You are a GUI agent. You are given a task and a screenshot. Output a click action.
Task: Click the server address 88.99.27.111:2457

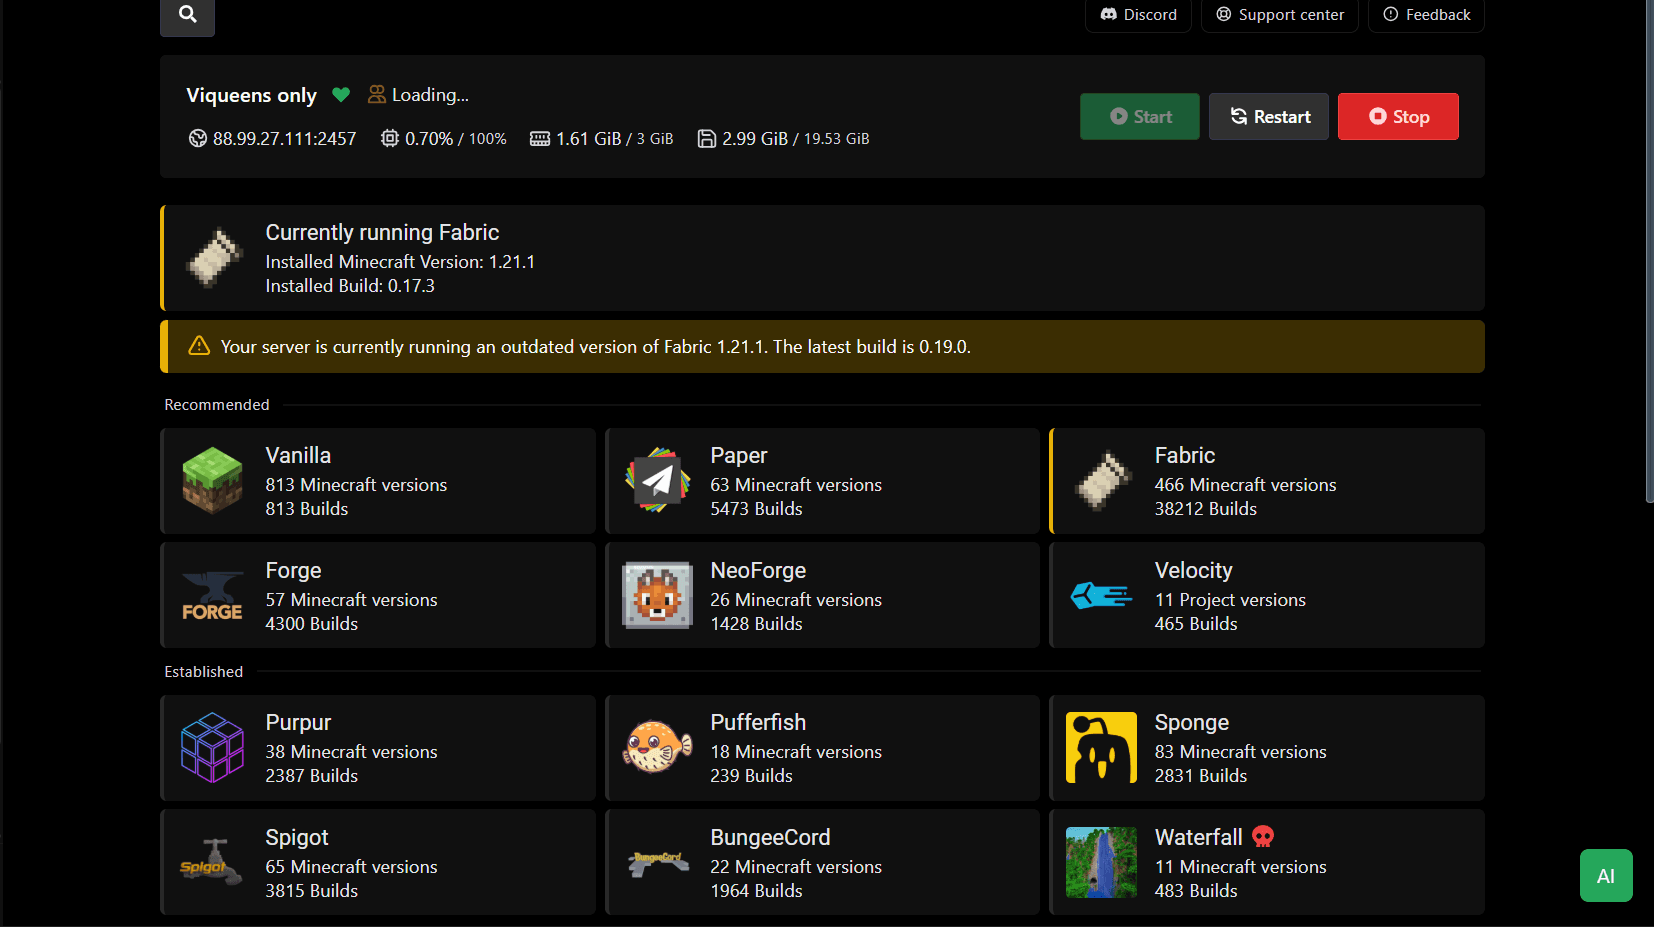click(x=284, y=138)
